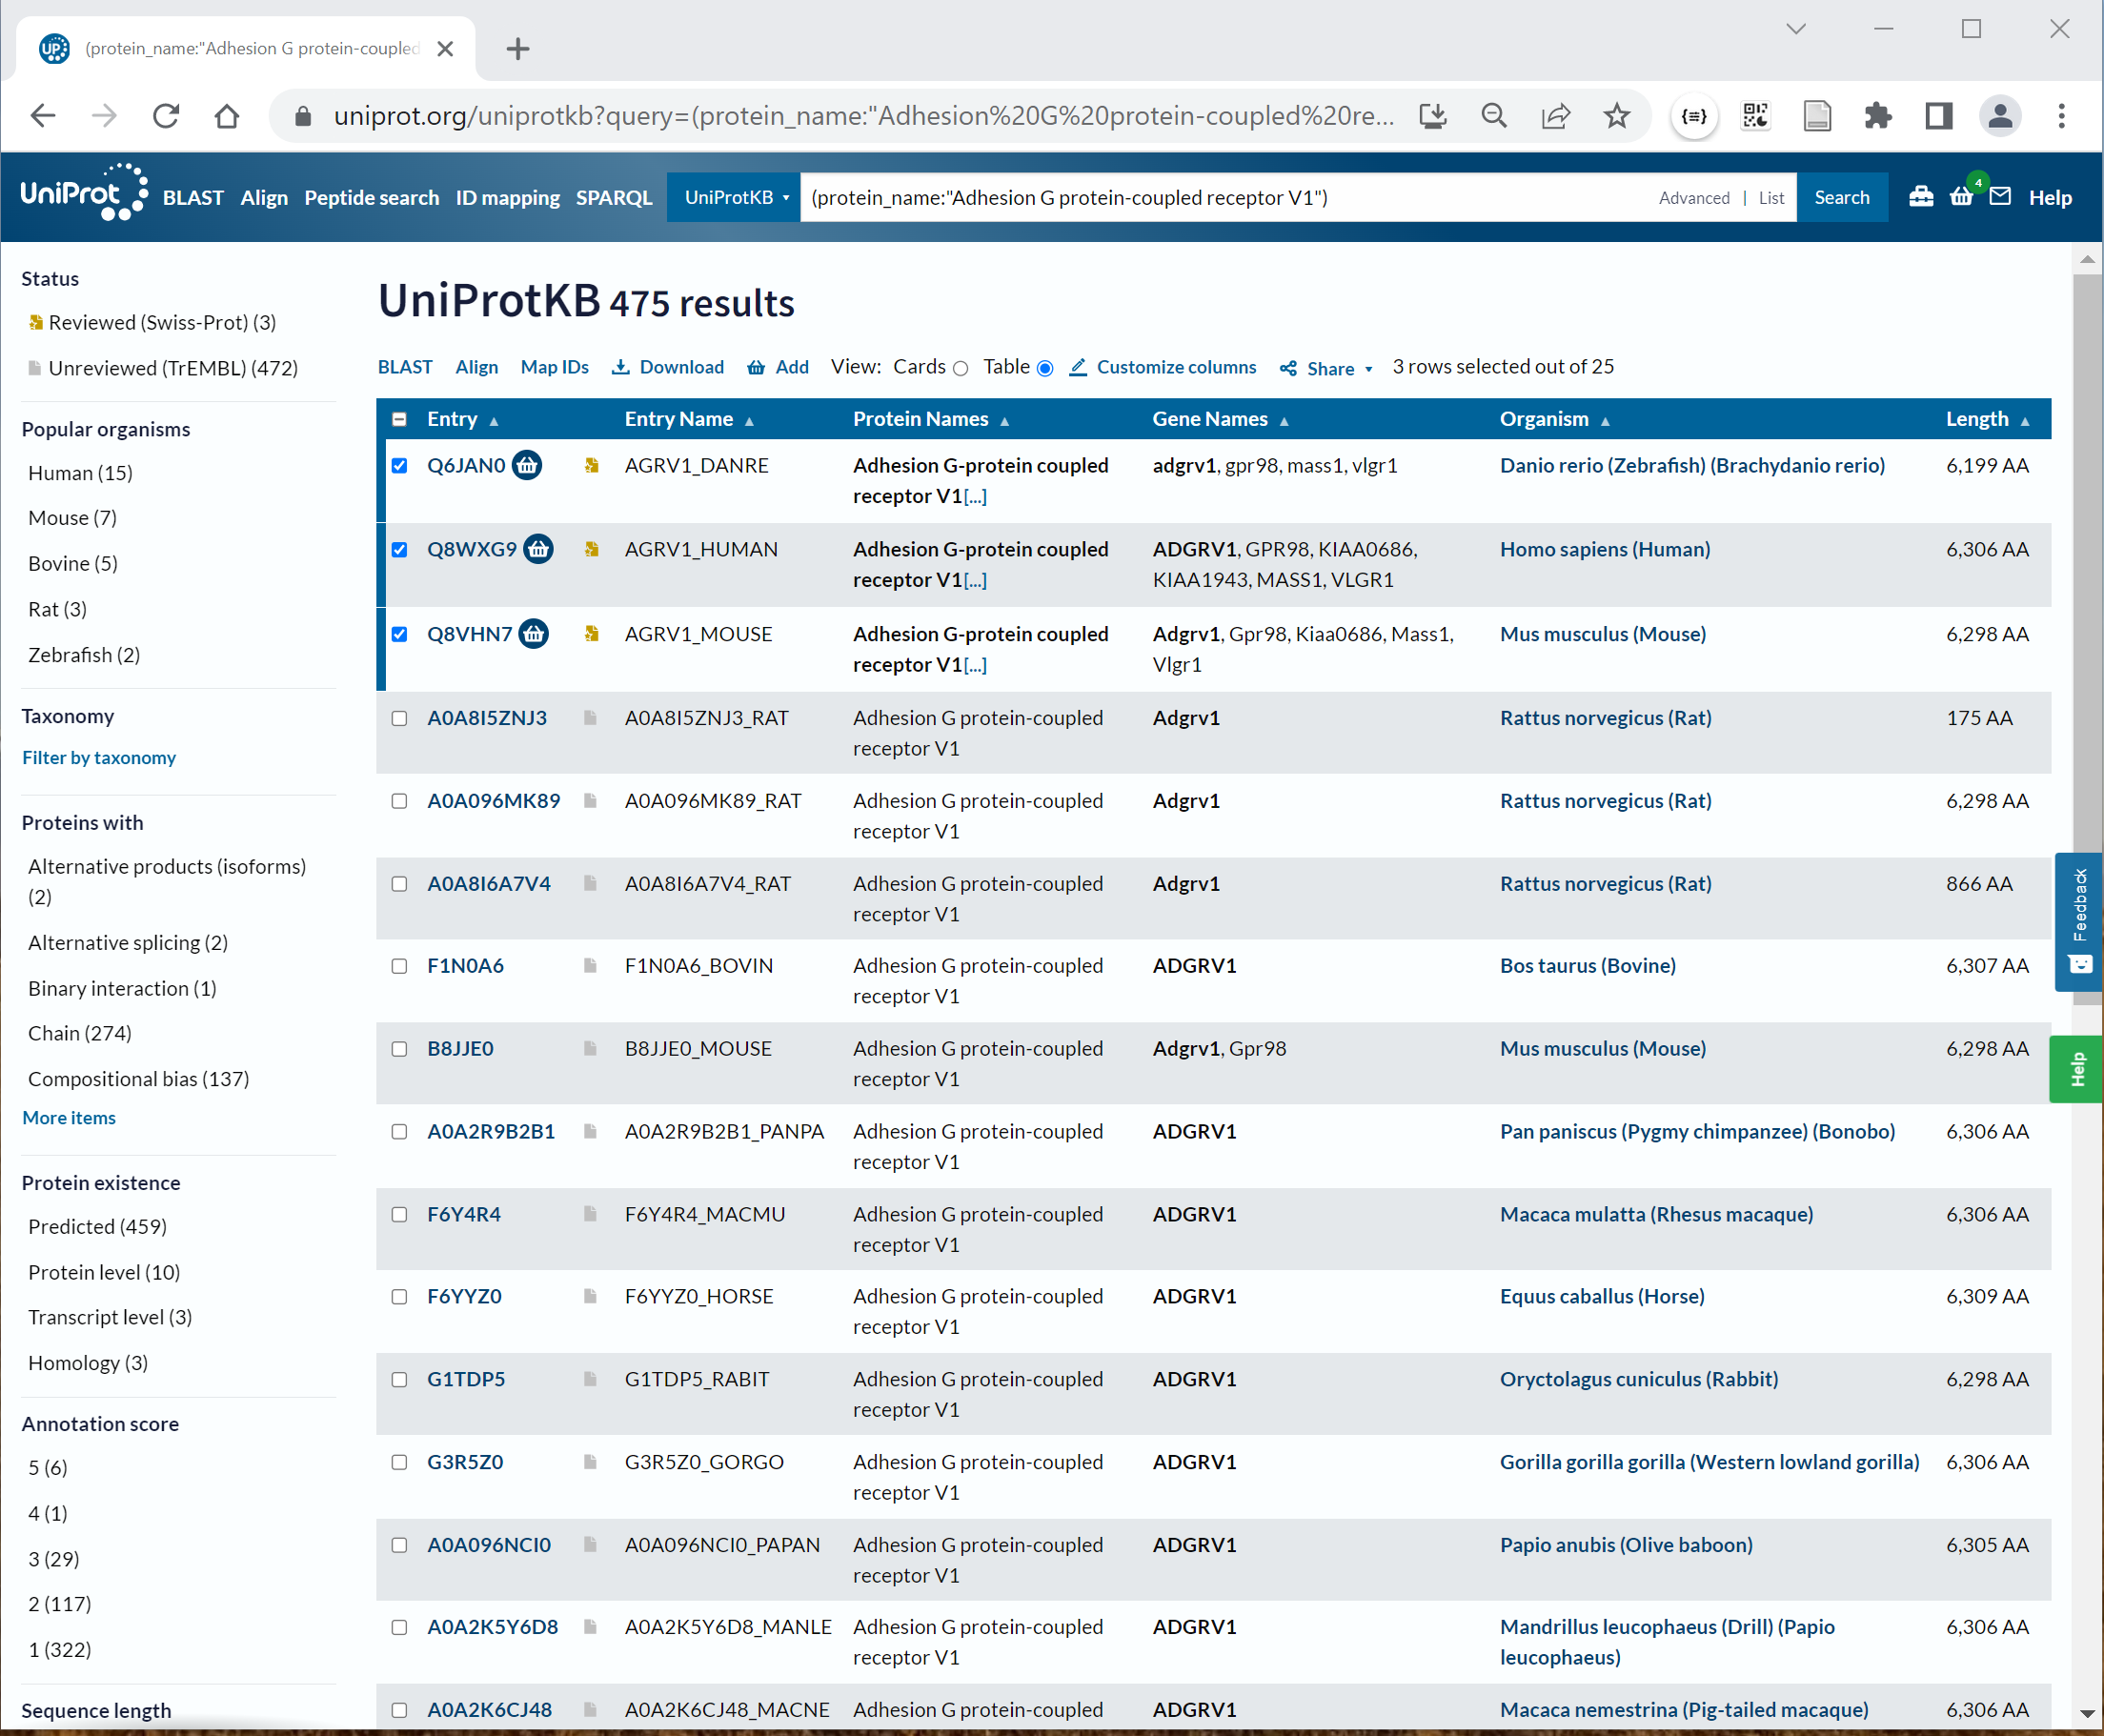This screenshot has height=1736, width=2104.
Task: Open Peptide search in the top menu
Action: [x=371, y=197]
